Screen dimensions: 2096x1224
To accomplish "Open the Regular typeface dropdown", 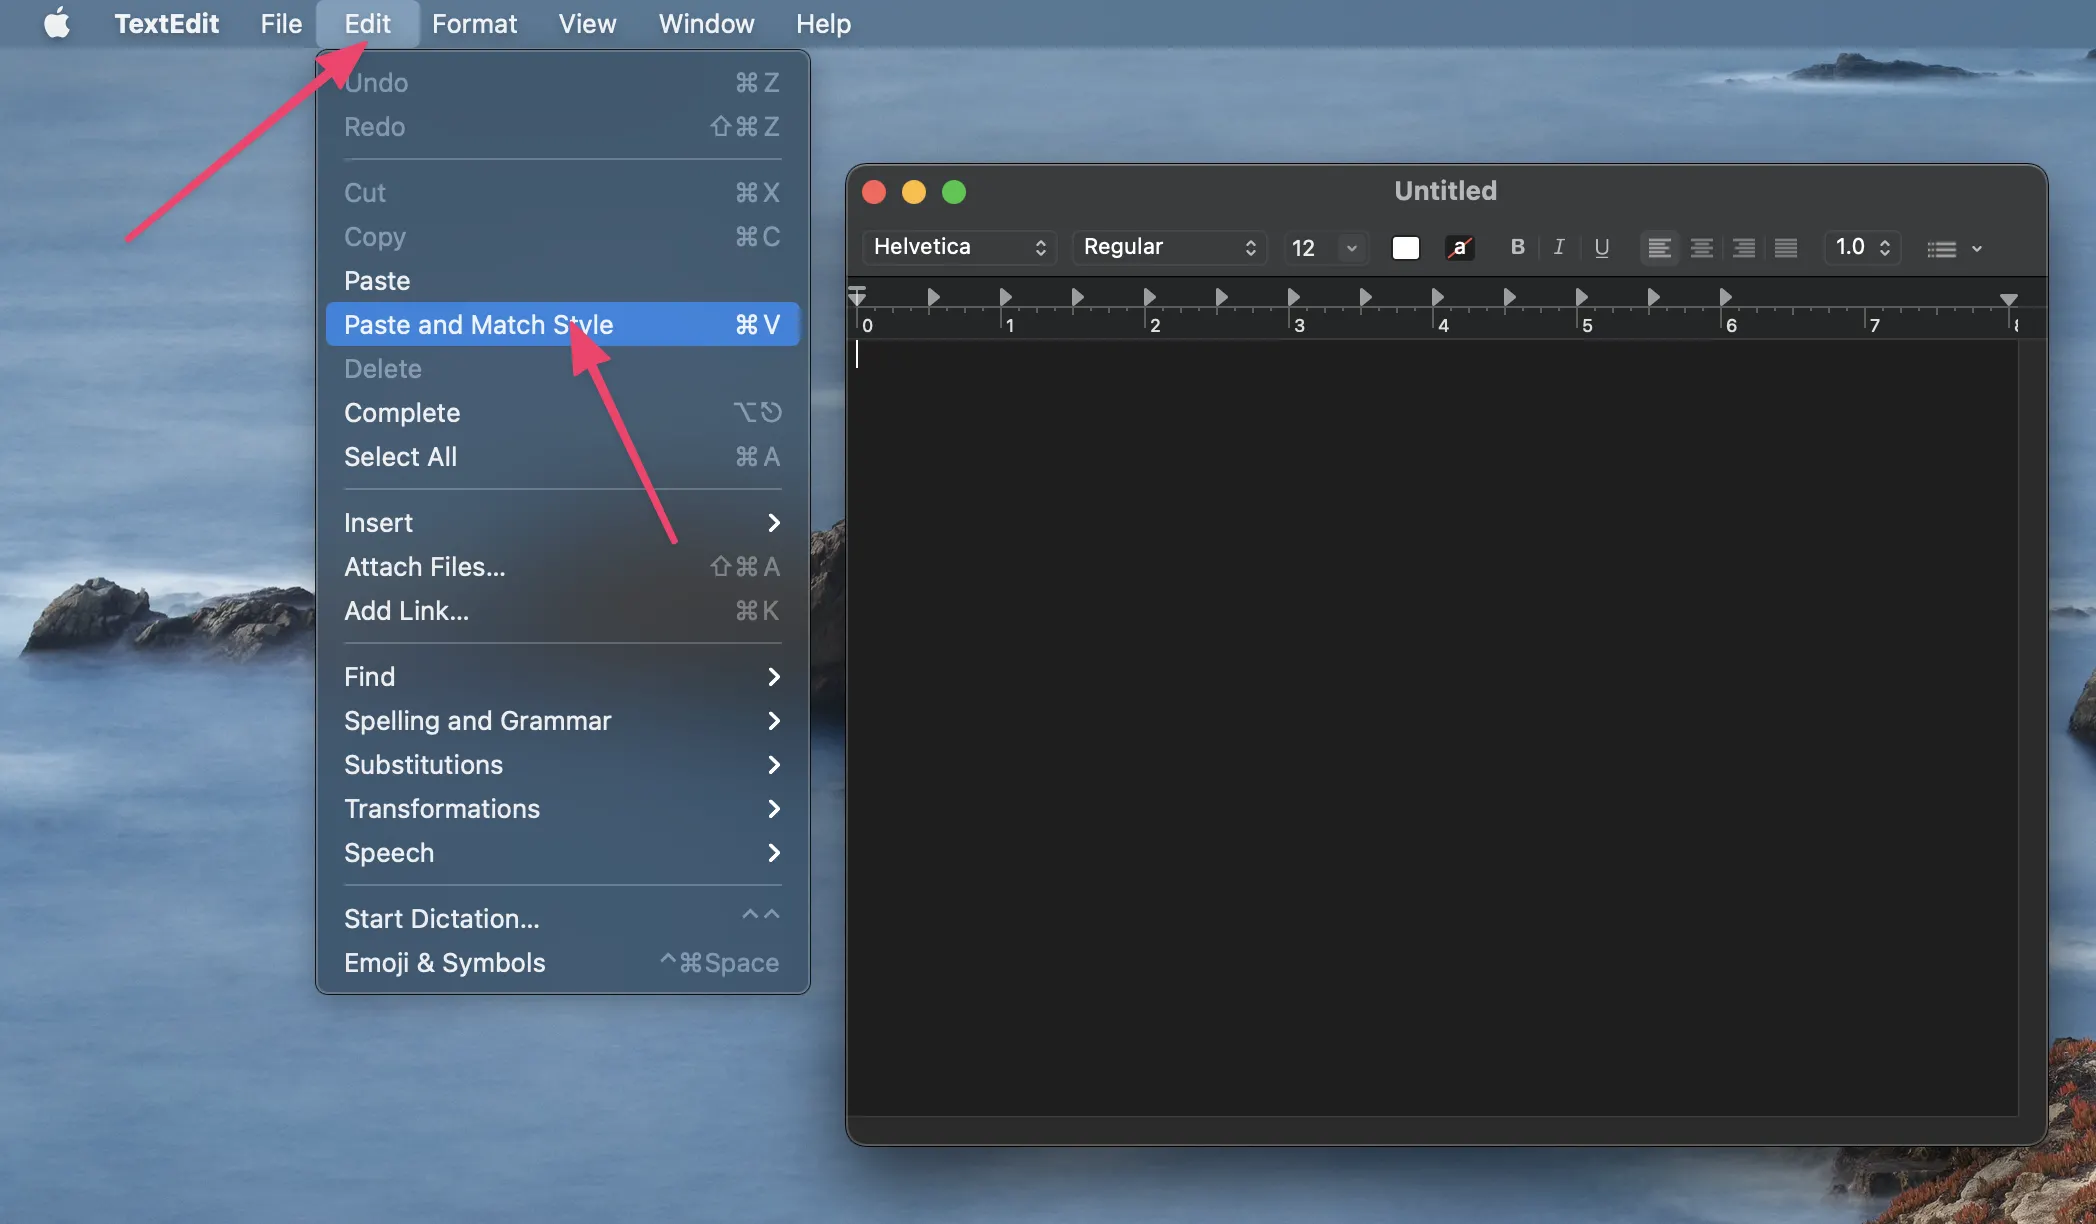I will click(1169, 247).
